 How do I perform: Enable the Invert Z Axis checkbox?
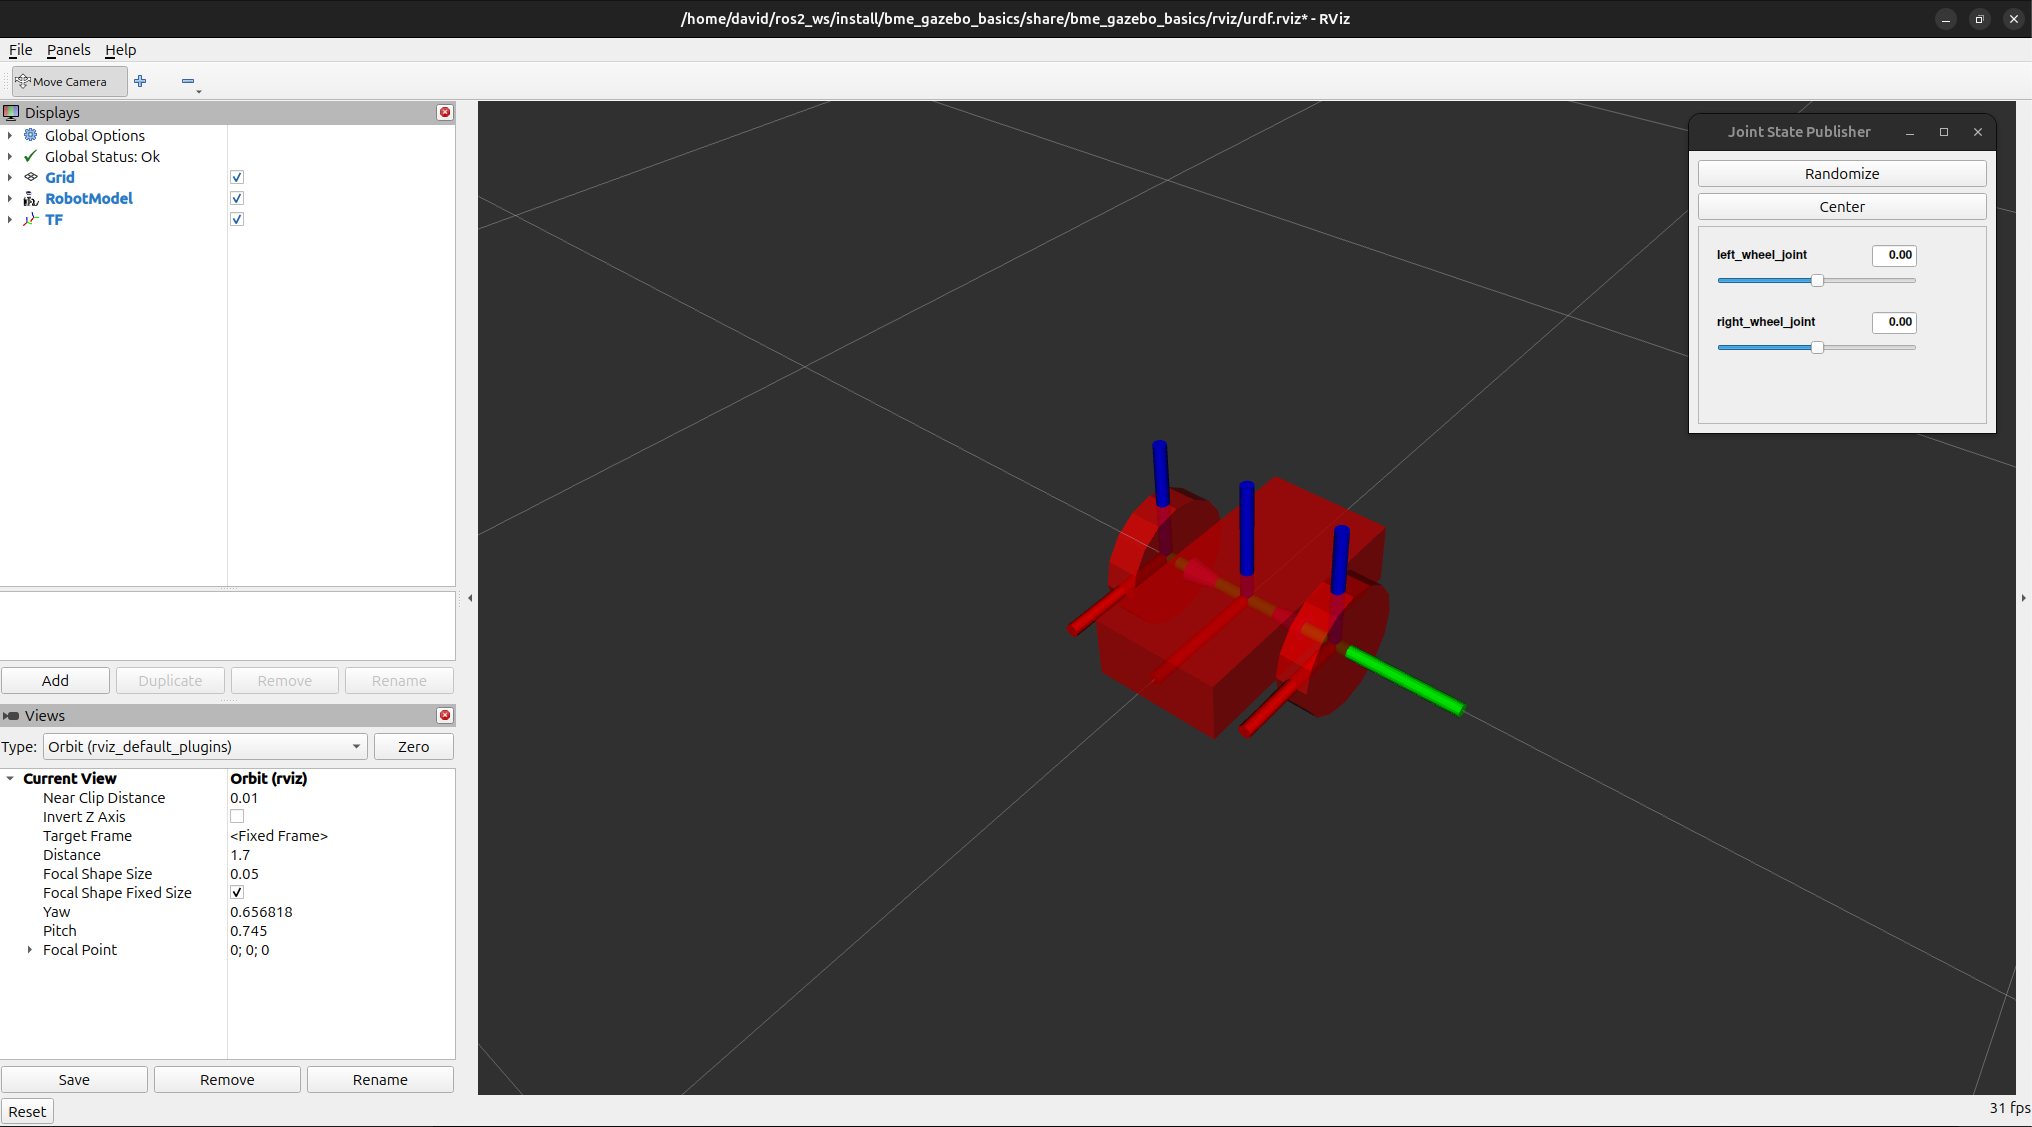point(237,817)
